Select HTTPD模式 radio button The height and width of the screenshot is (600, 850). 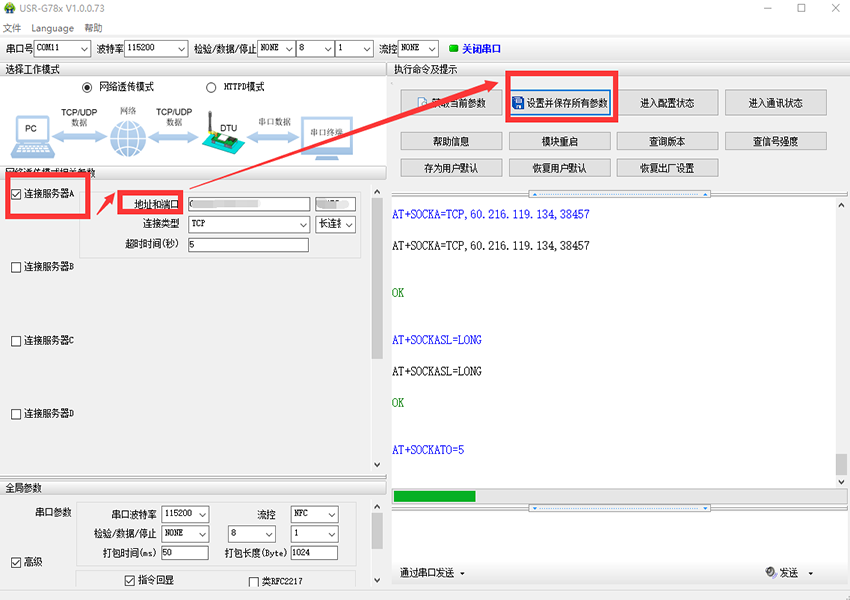coord(211,87)
